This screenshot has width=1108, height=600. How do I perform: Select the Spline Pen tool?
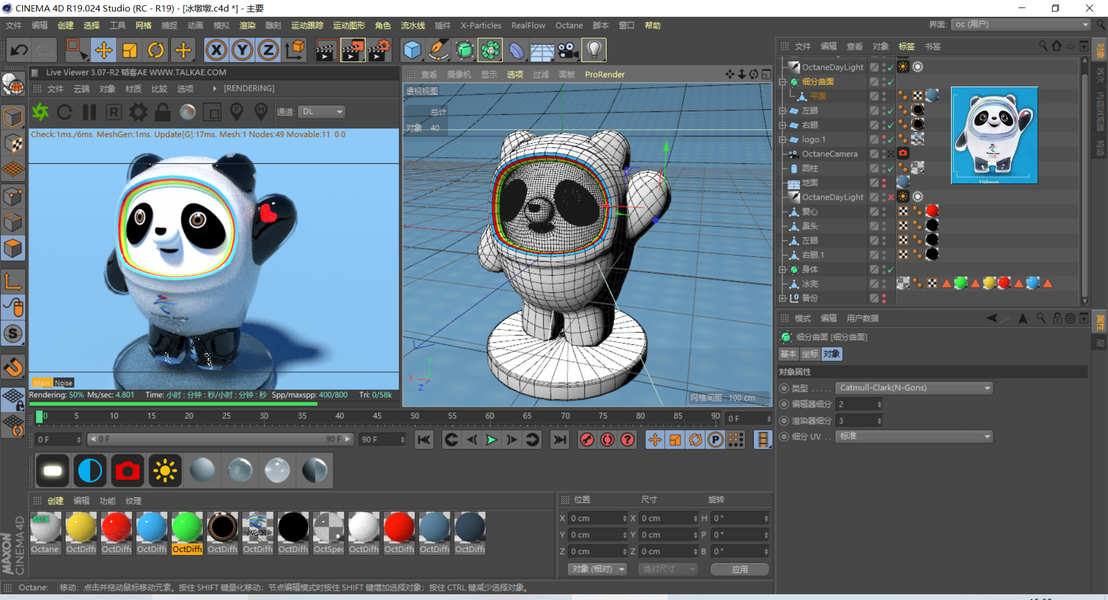tap(439, 50)
